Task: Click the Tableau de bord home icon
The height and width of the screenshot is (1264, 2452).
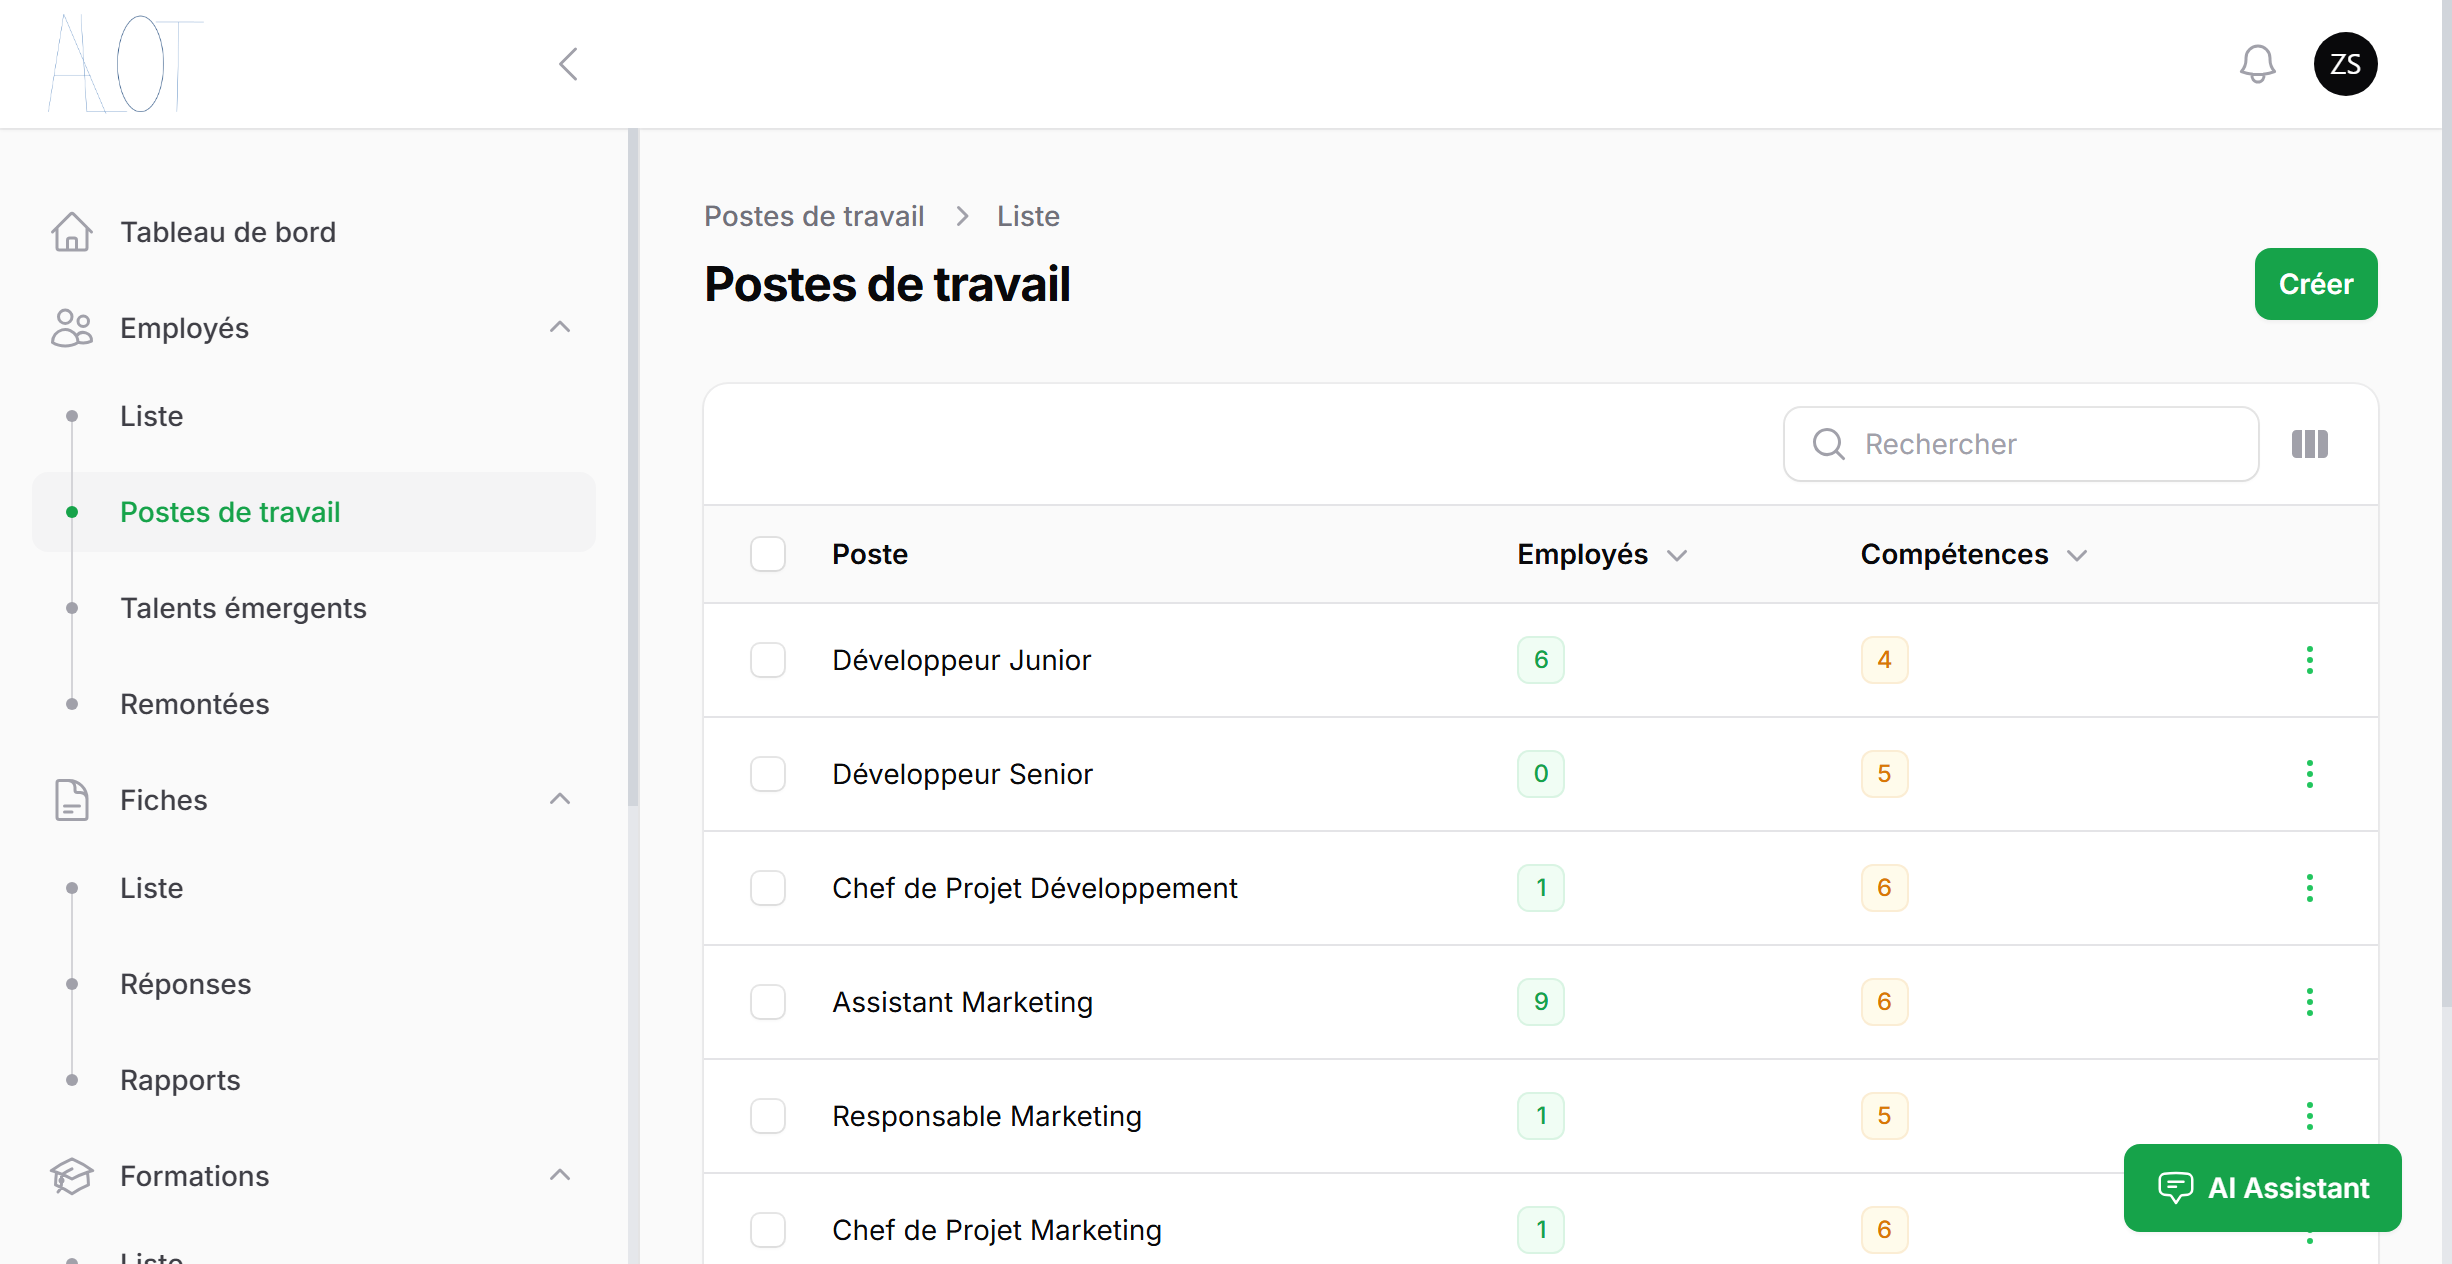Action: (x=72, y=232)
